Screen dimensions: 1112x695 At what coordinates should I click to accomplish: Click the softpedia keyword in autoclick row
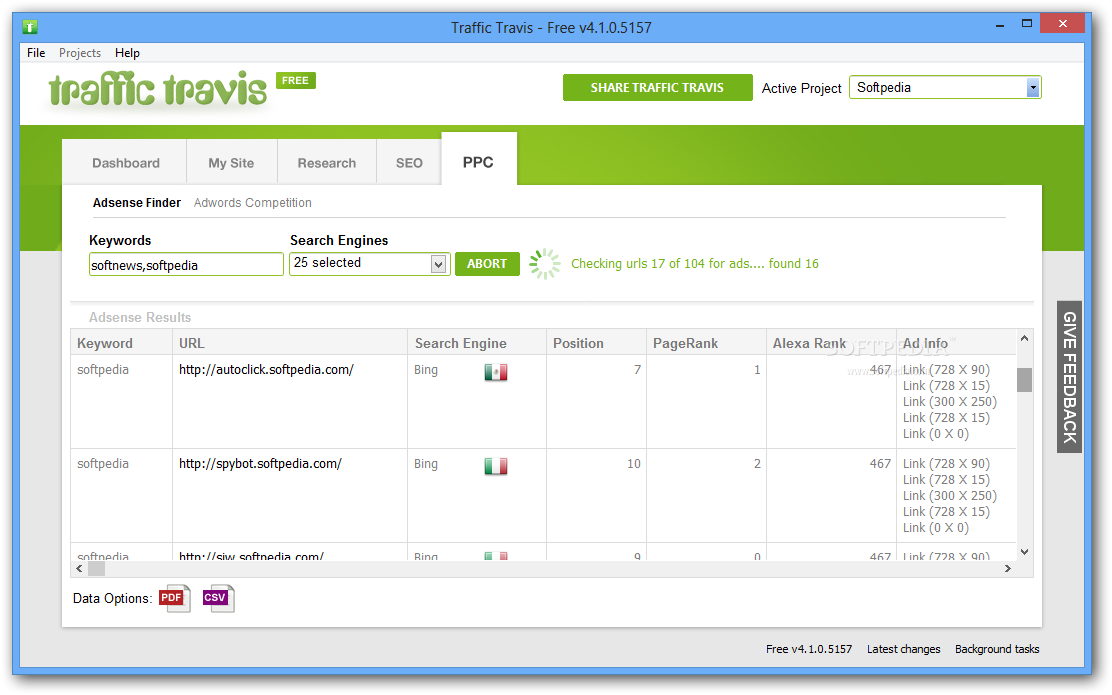(103, 369)
